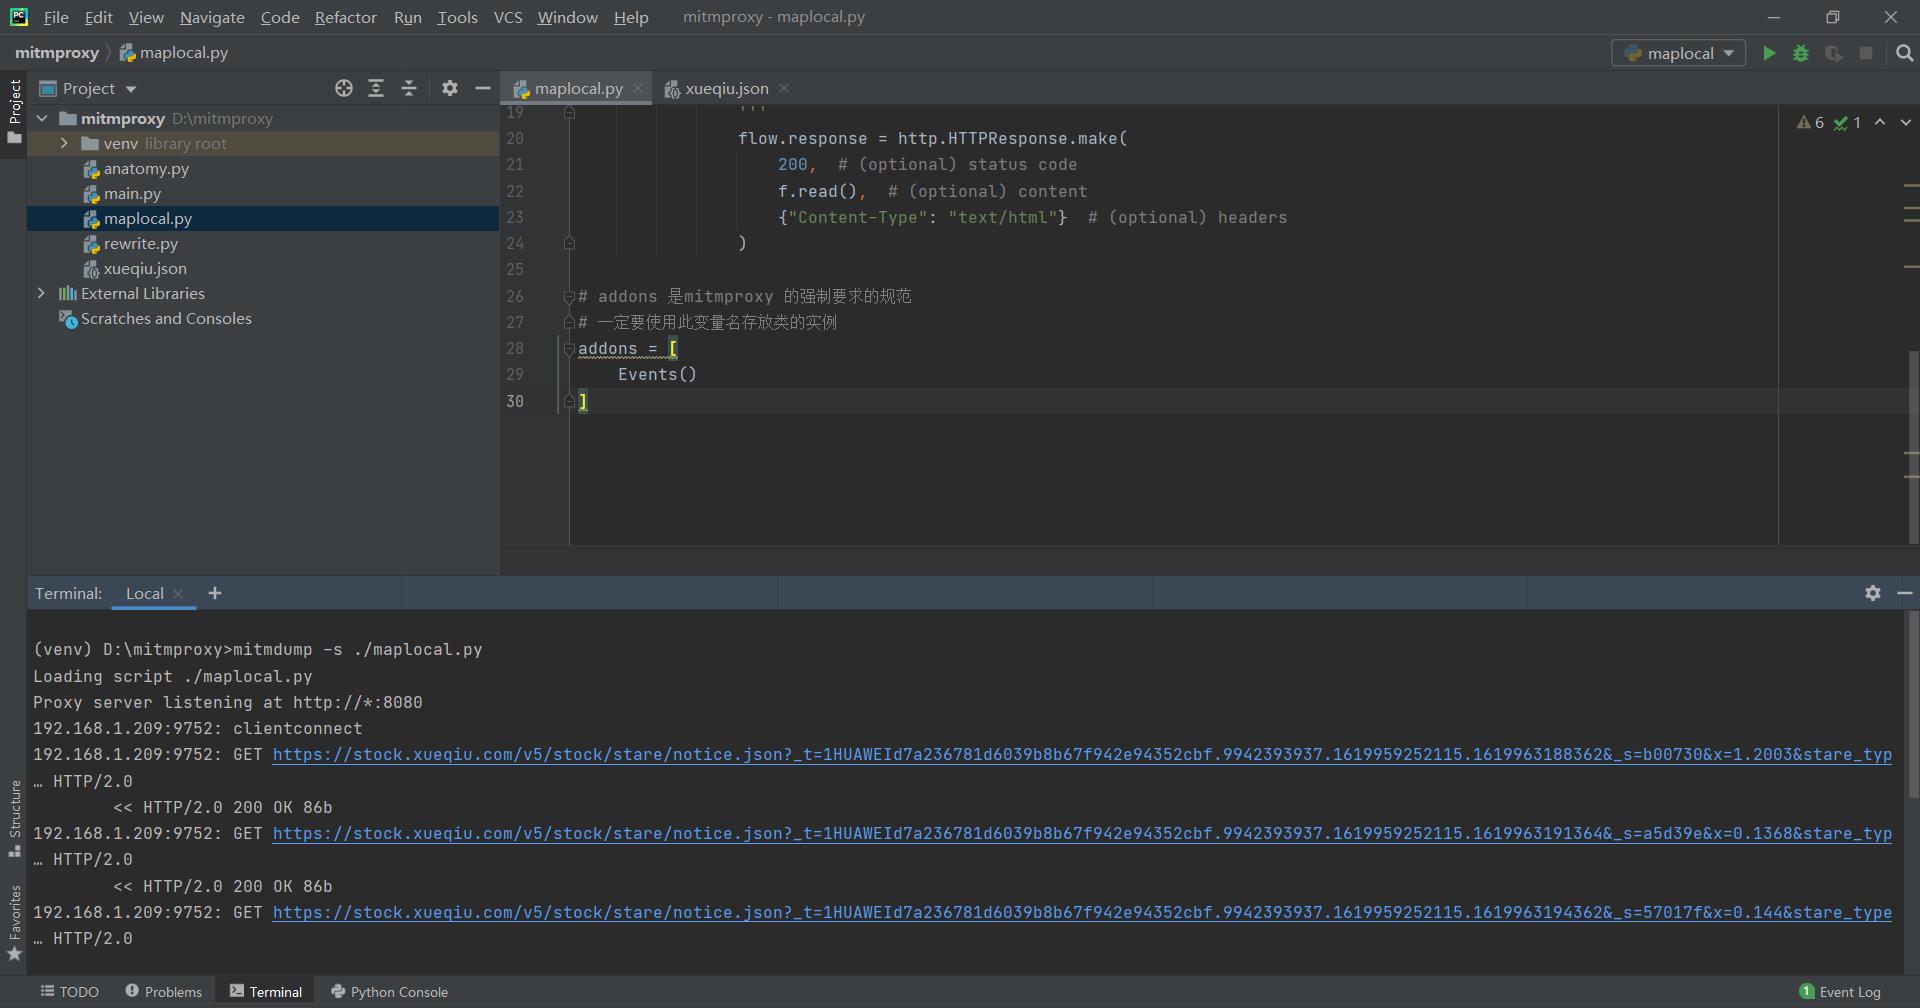
Task: Select the Terminal tool window tab
Action: click(x=266, y=992)
